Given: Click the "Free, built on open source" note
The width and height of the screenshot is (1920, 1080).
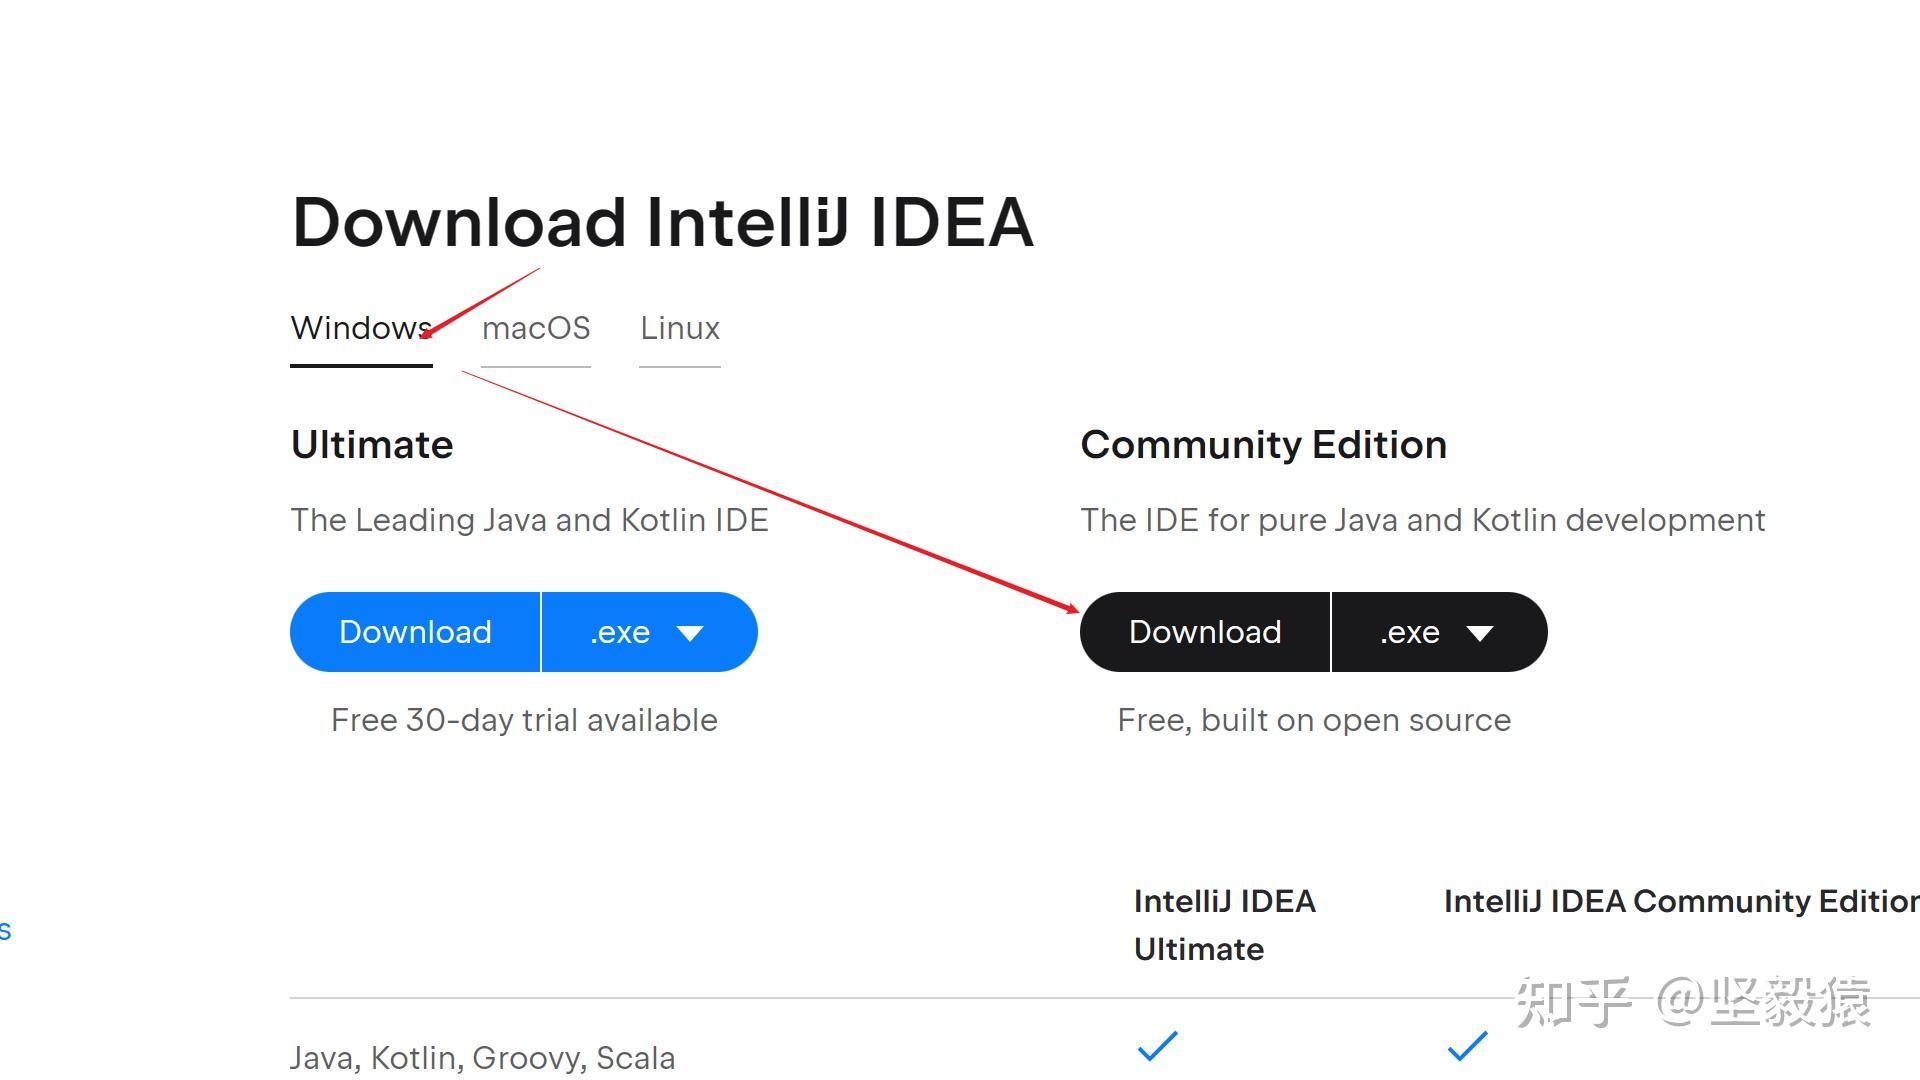Looking at the screenshot, I should 1314,720.
